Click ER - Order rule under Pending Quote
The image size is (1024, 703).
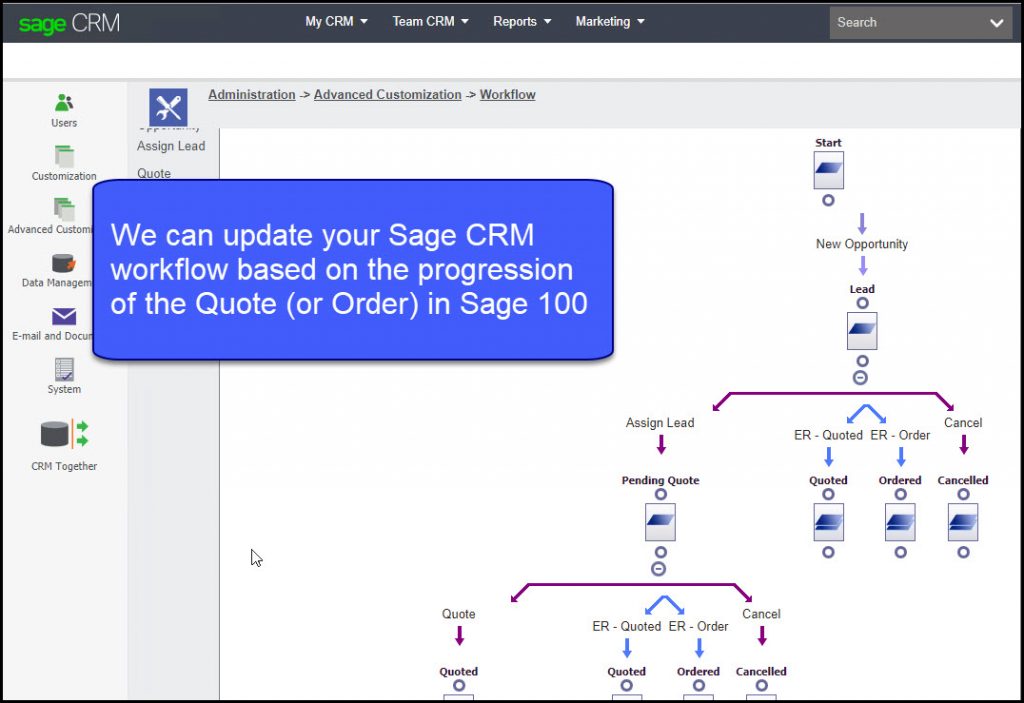pyautogui.click(x=698, y=627)
